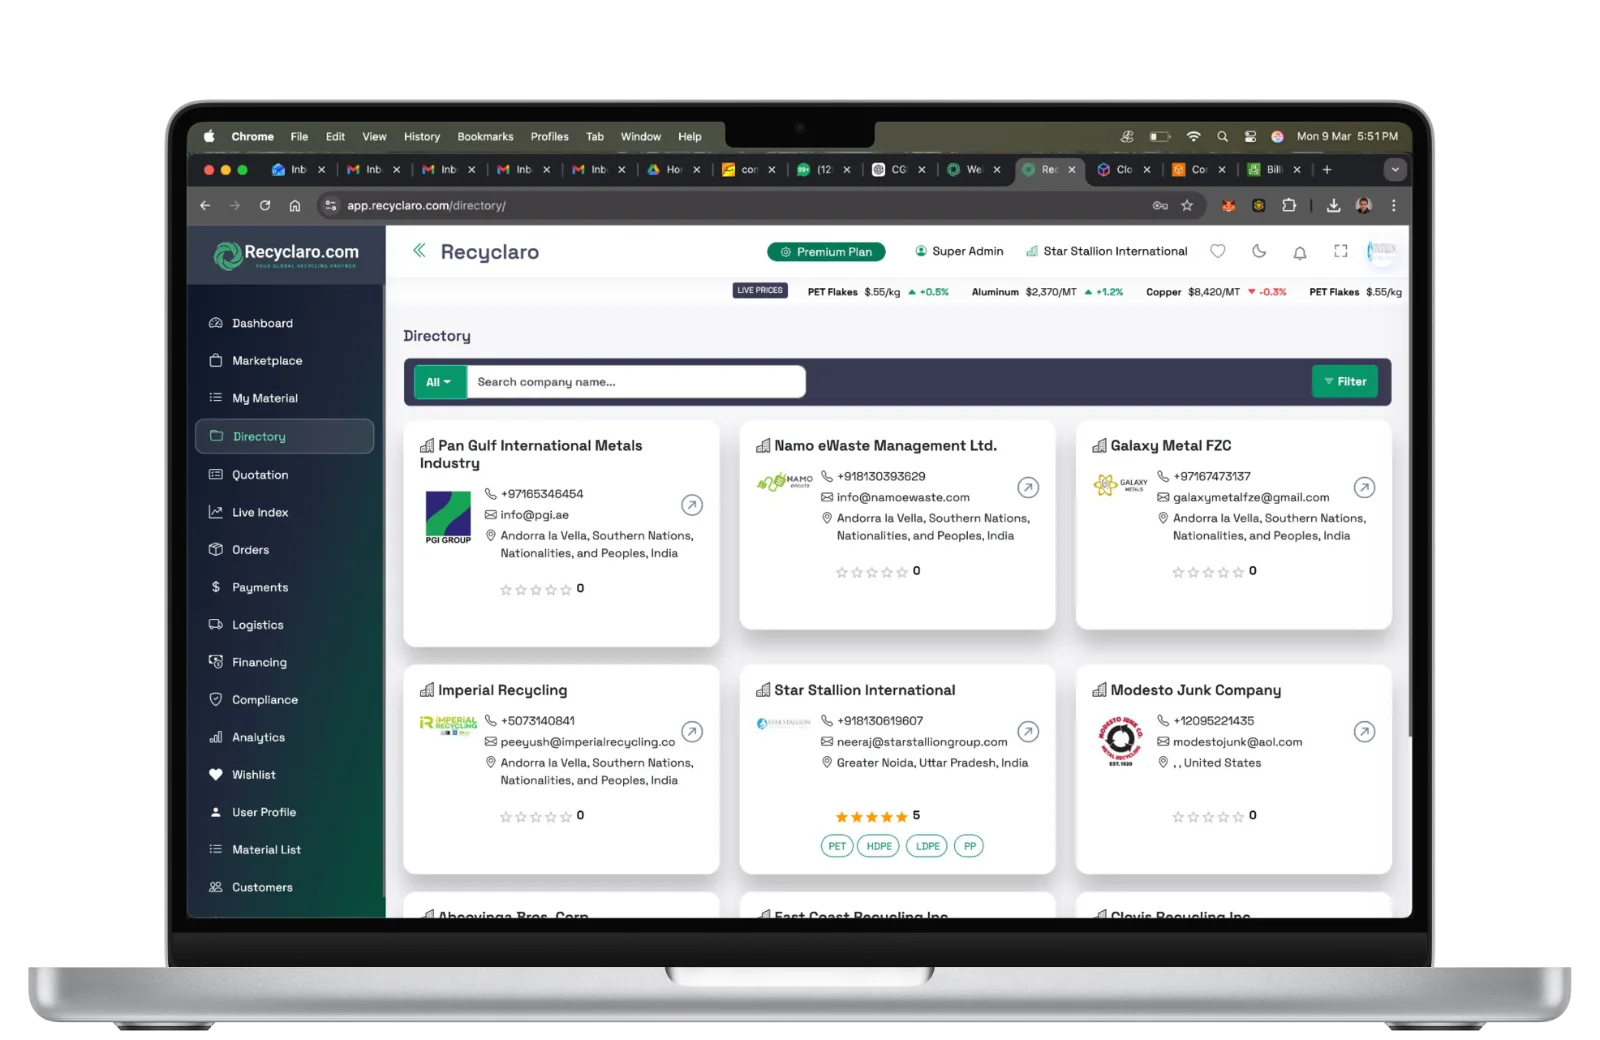Collapse sidebar with double chevron icon

coord(419,250)
